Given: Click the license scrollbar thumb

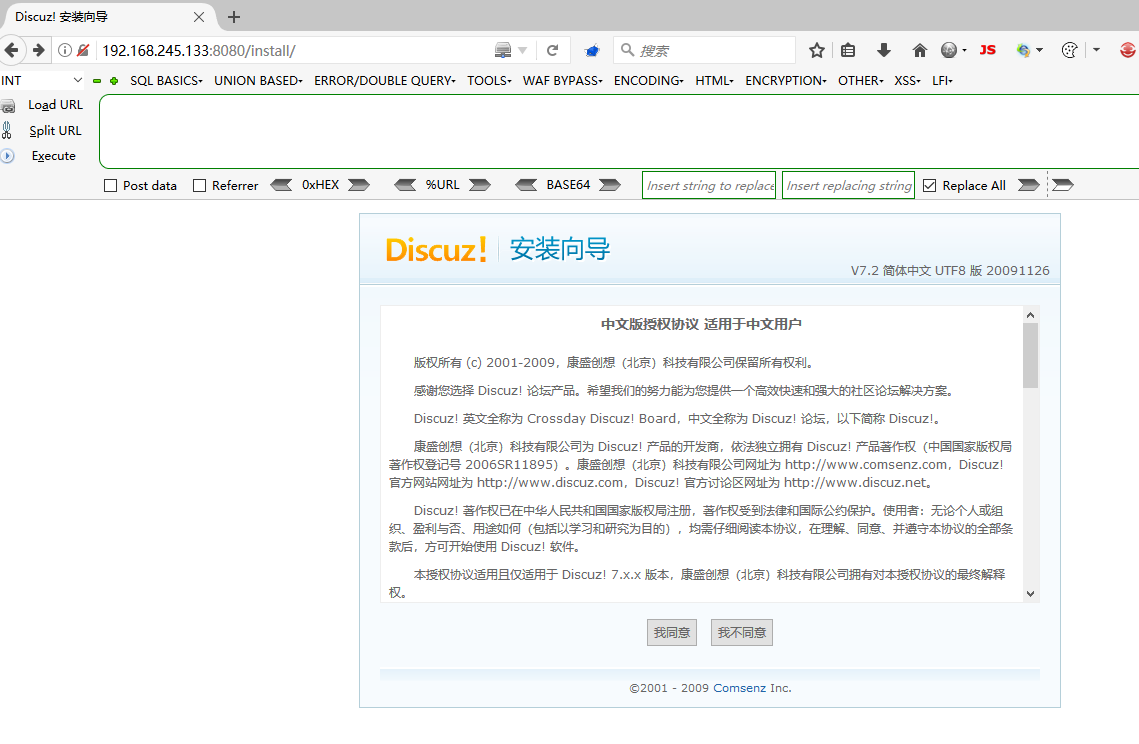Looking at the screenshot, I should (1030, 355).
